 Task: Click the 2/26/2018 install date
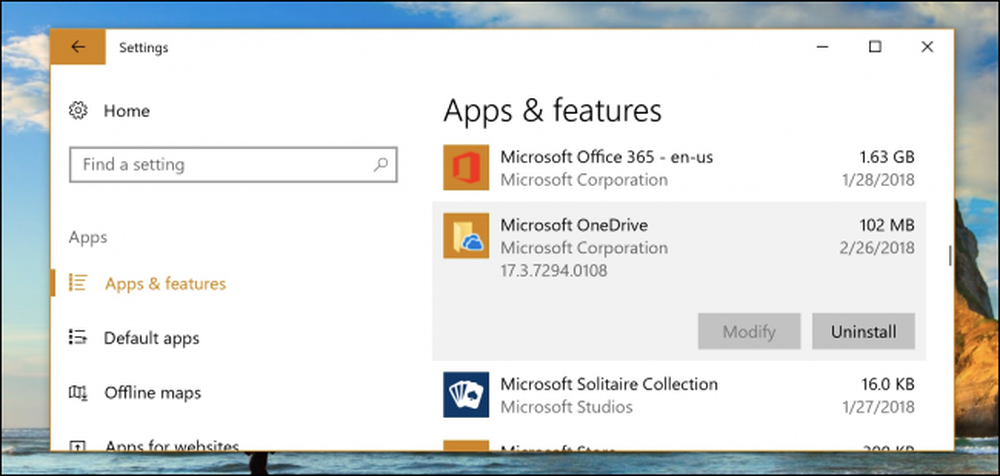coord(877,248)
